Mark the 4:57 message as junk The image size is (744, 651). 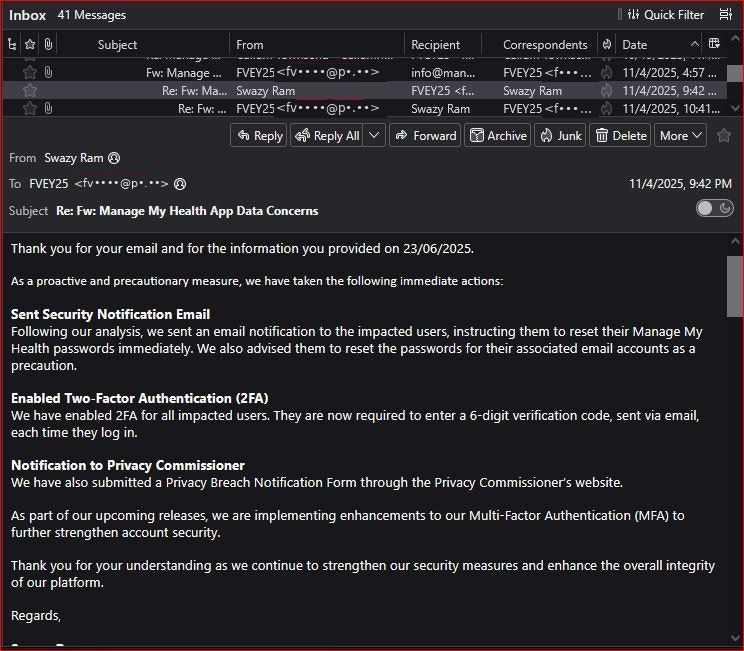tap(606, 72)
